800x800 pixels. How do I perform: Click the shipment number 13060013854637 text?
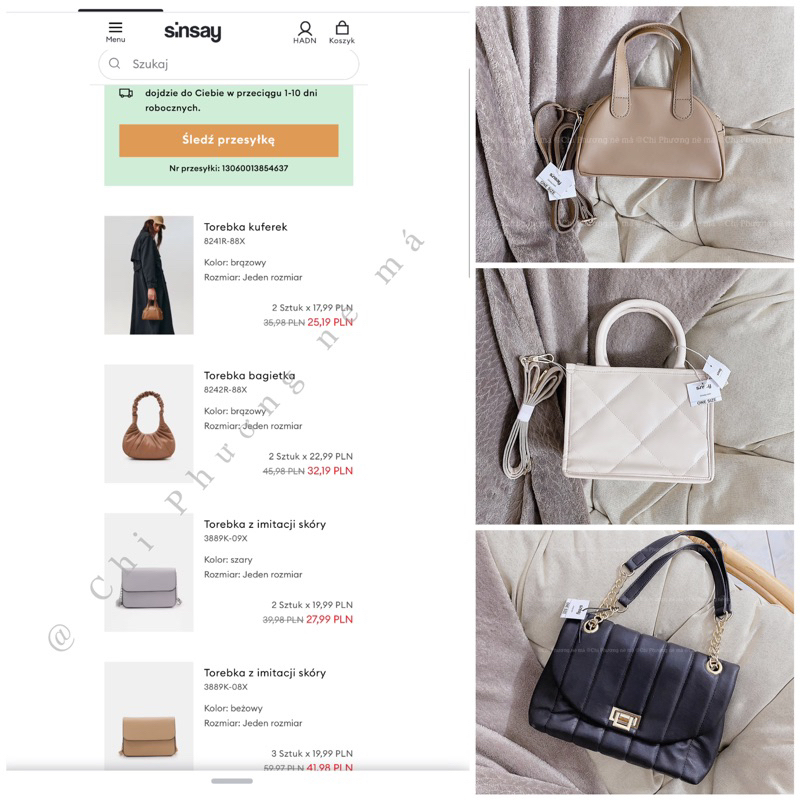click(x=255, y=168)
